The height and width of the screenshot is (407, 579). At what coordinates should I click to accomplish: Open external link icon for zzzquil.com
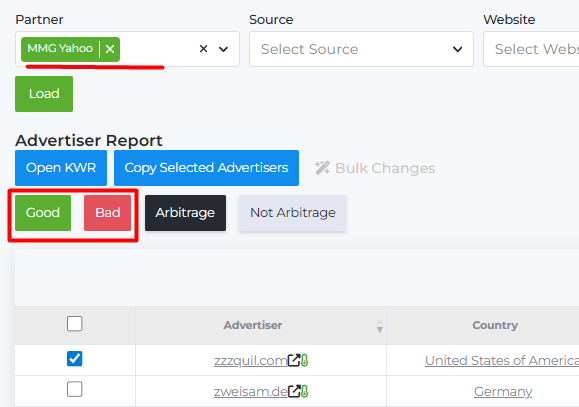click(x=294, y=360)
